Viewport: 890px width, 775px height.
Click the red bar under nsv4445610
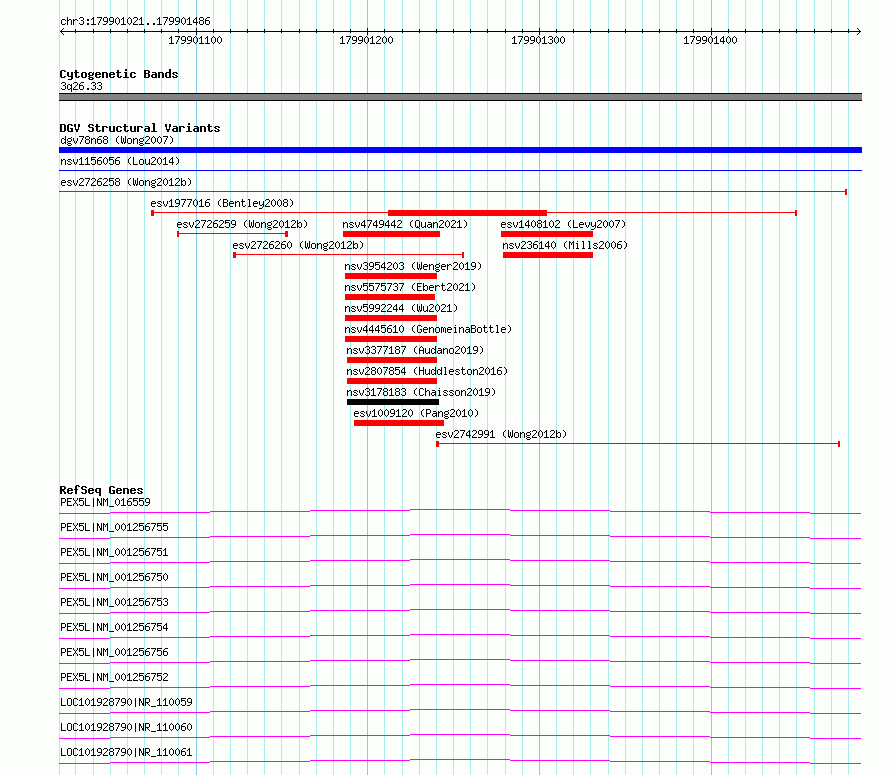pyautogui.click(x=391, y=339)
